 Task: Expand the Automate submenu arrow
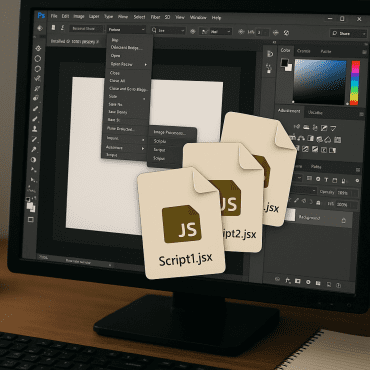(x=143, y=148)
